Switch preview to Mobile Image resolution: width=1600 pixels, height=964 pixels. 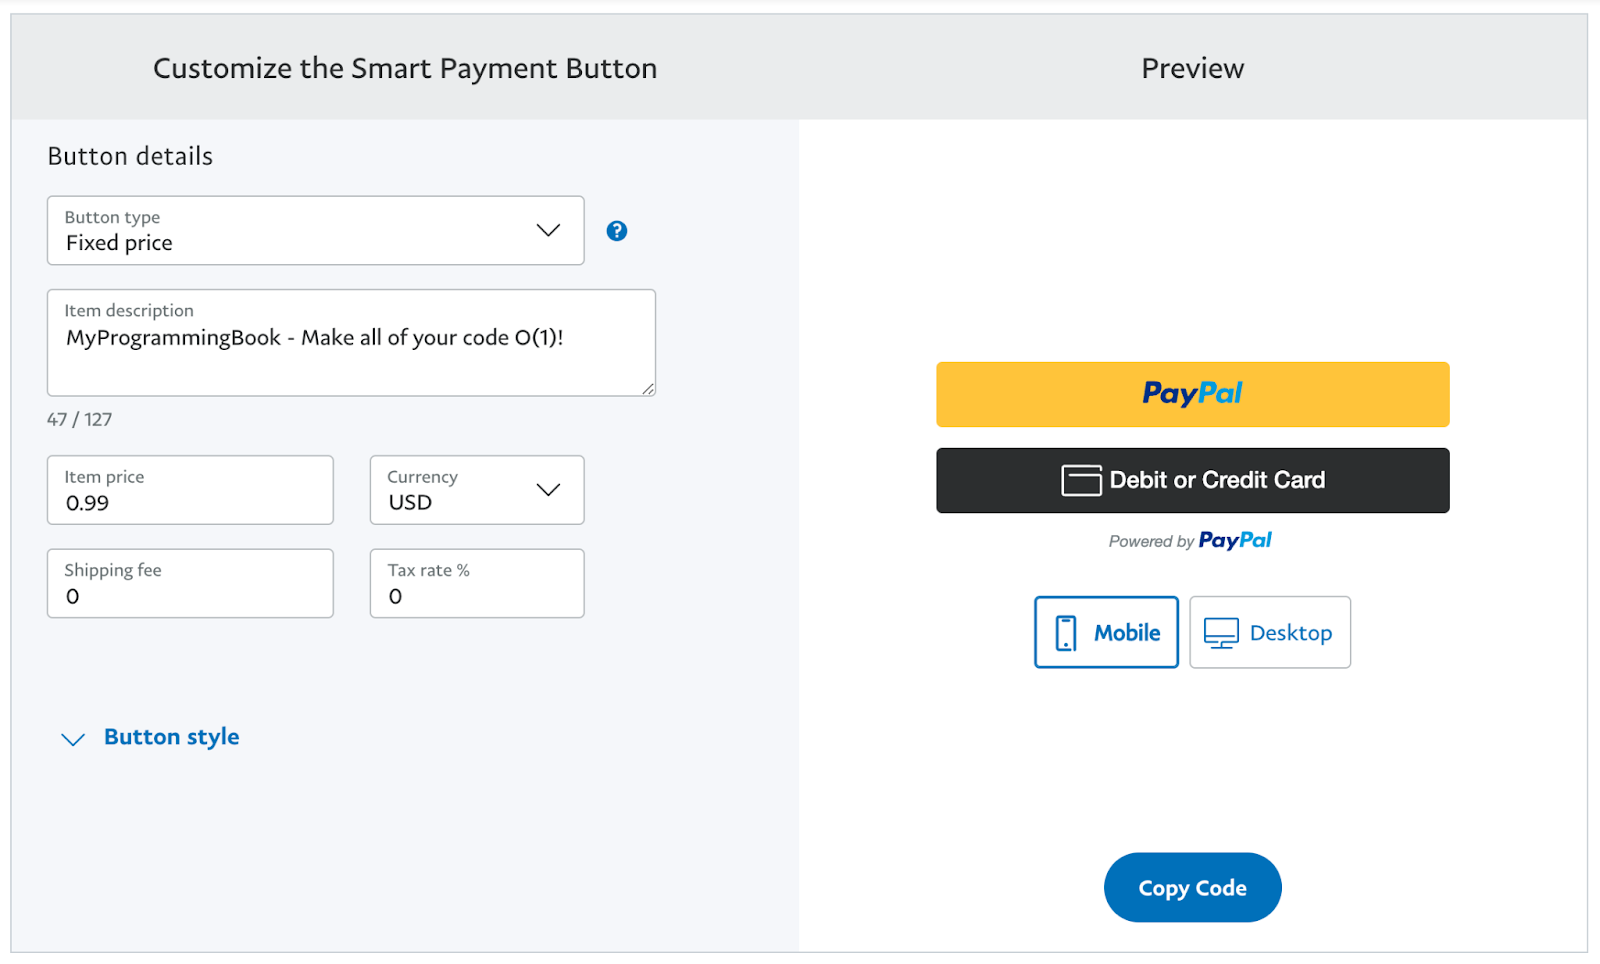click(x=1106, y=633)
